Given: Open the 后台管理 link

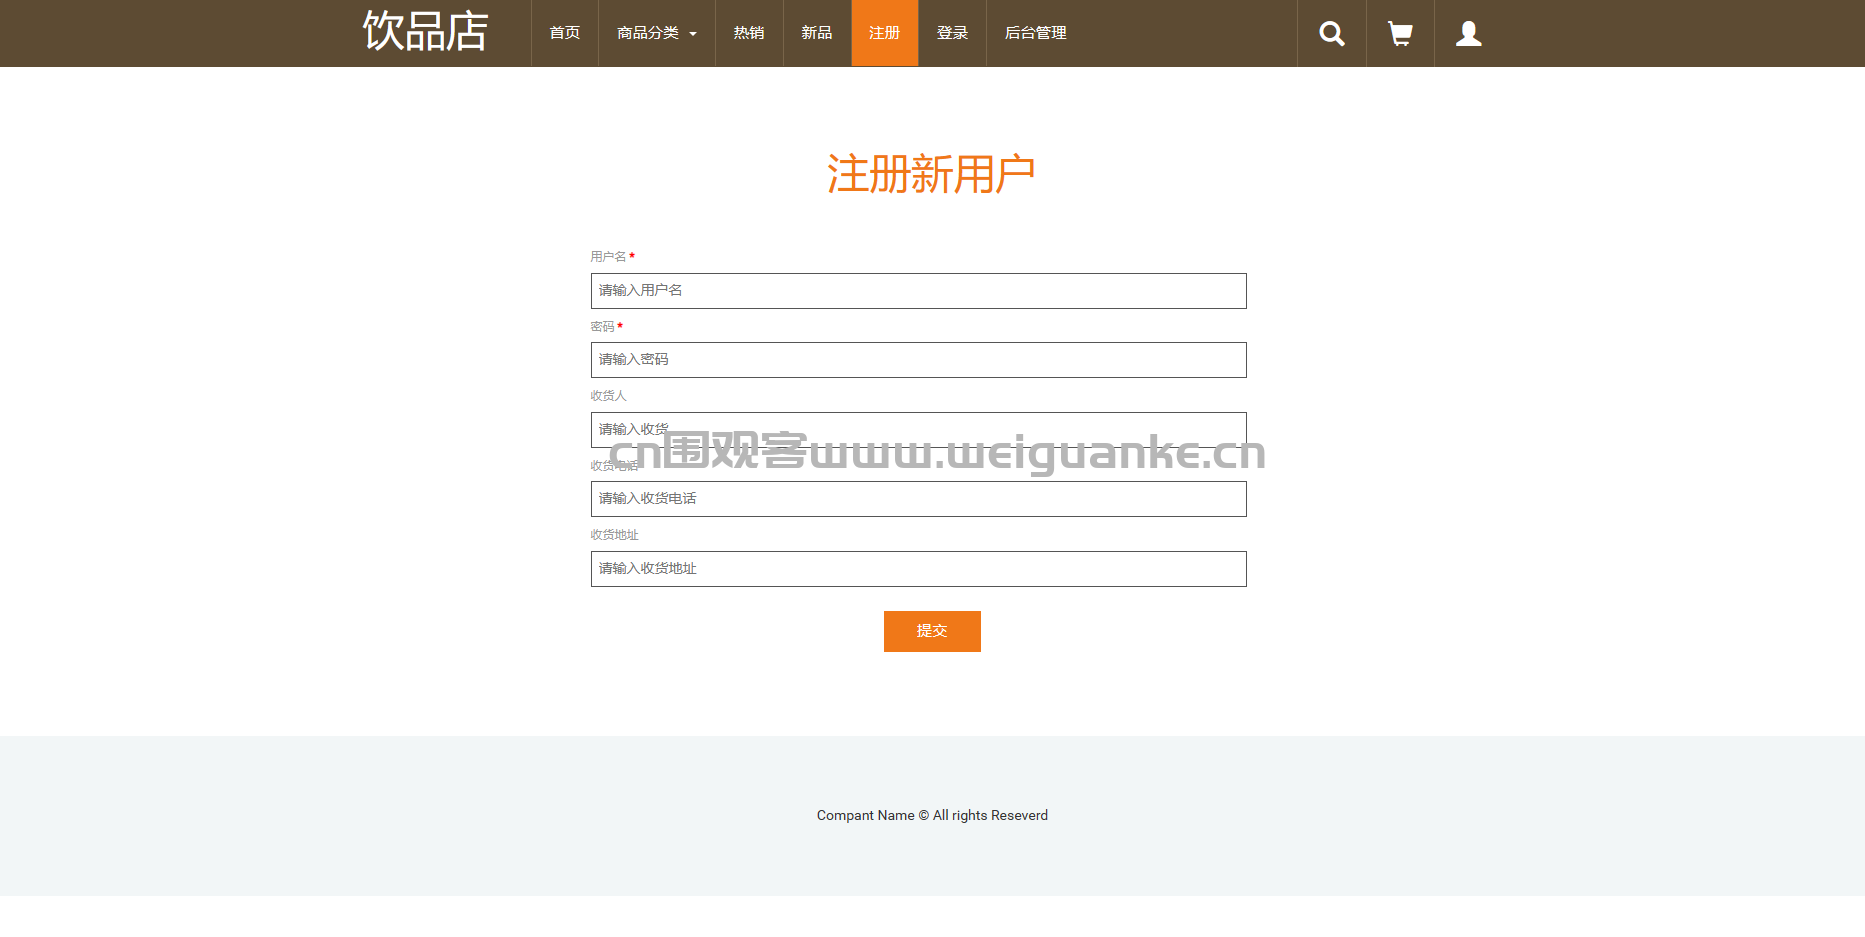Looking at the screenshot, I should point(1035,33).
